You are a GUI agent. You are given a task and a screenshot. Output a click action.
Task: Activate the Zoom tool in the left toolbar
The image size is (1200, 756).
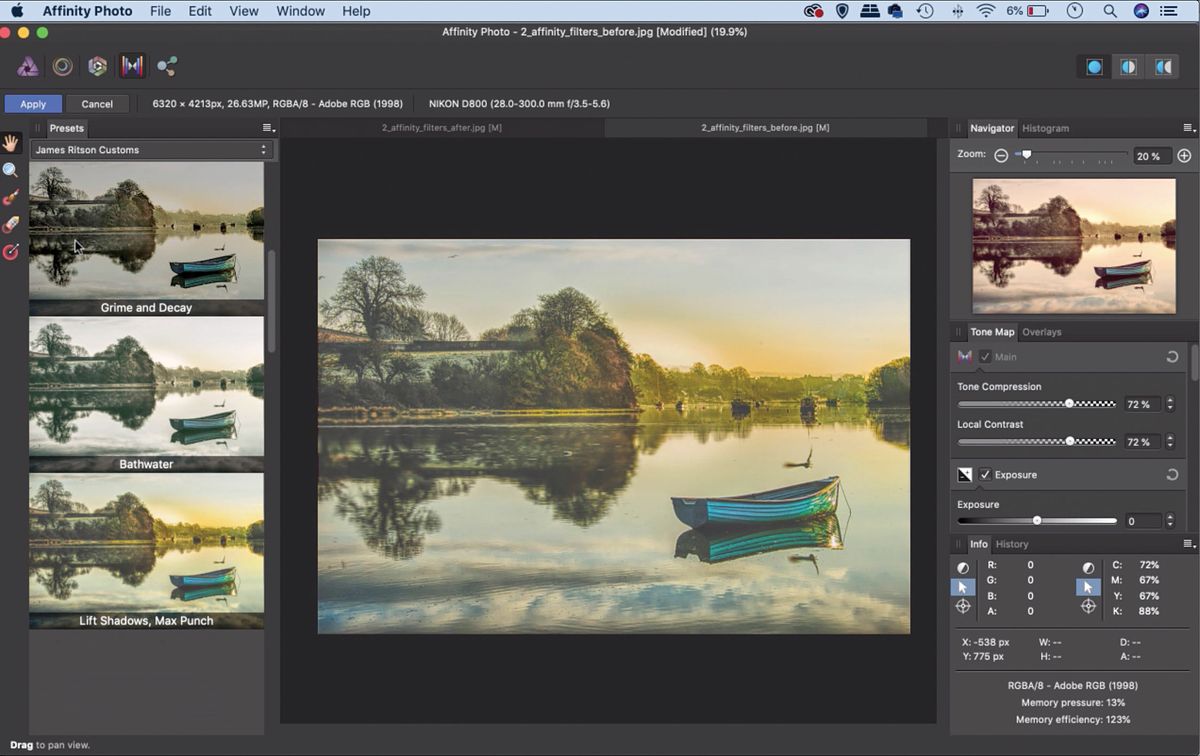click(12, 170)
